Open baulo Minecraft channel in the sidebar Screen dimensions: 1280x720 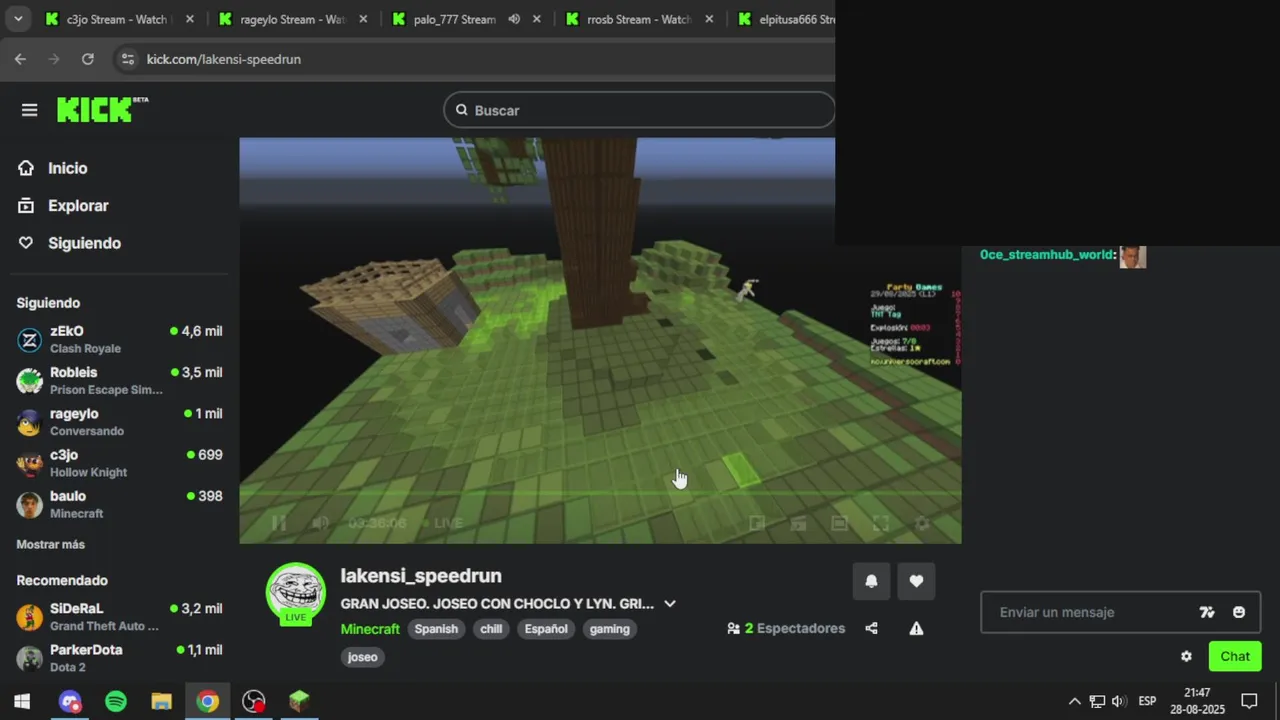point(119,504)
